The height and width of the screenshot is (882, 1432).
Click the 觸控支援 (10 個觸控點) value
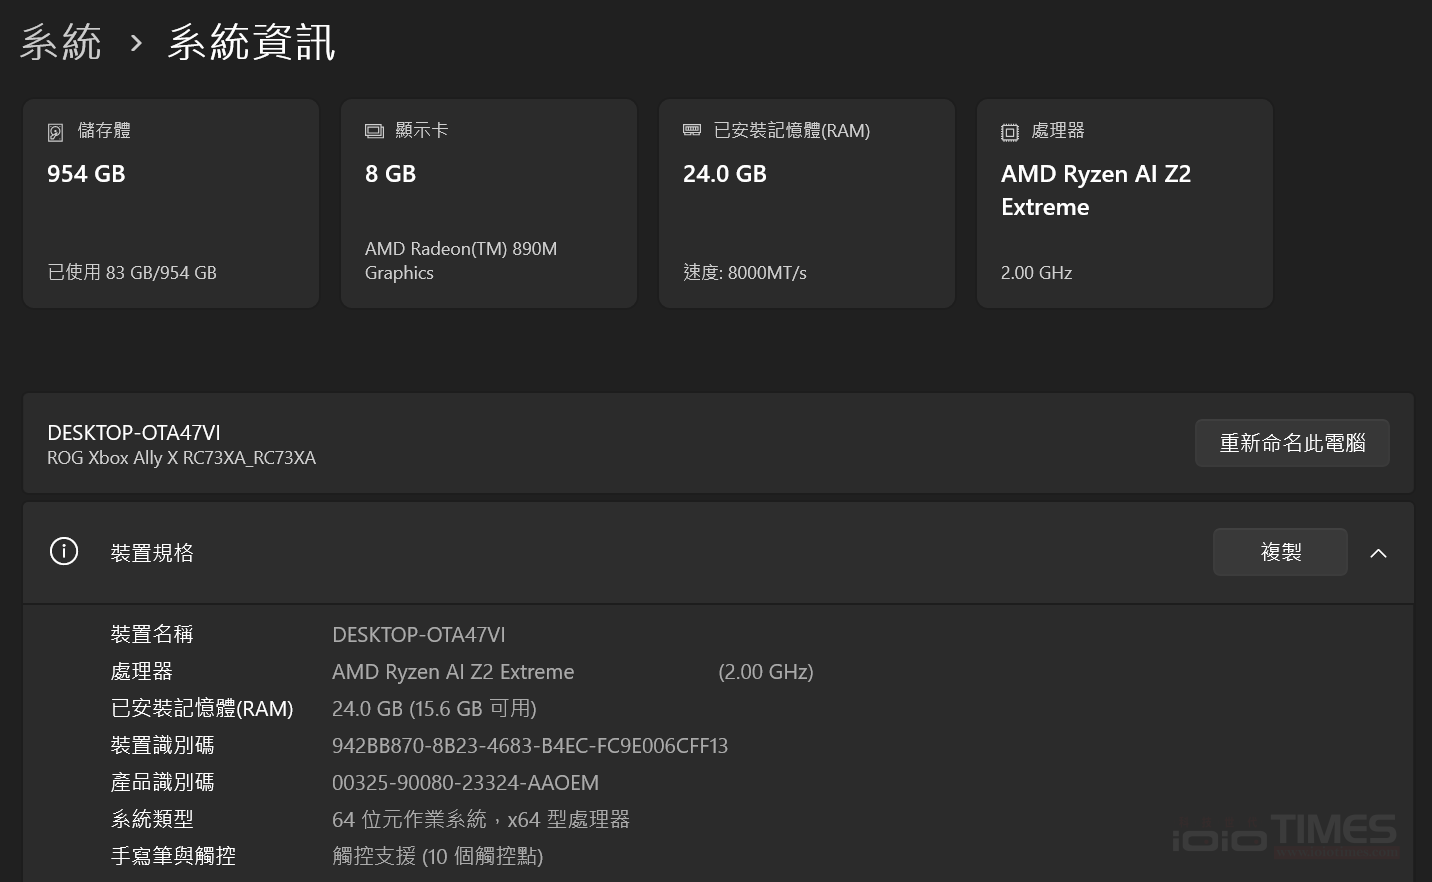438,857
